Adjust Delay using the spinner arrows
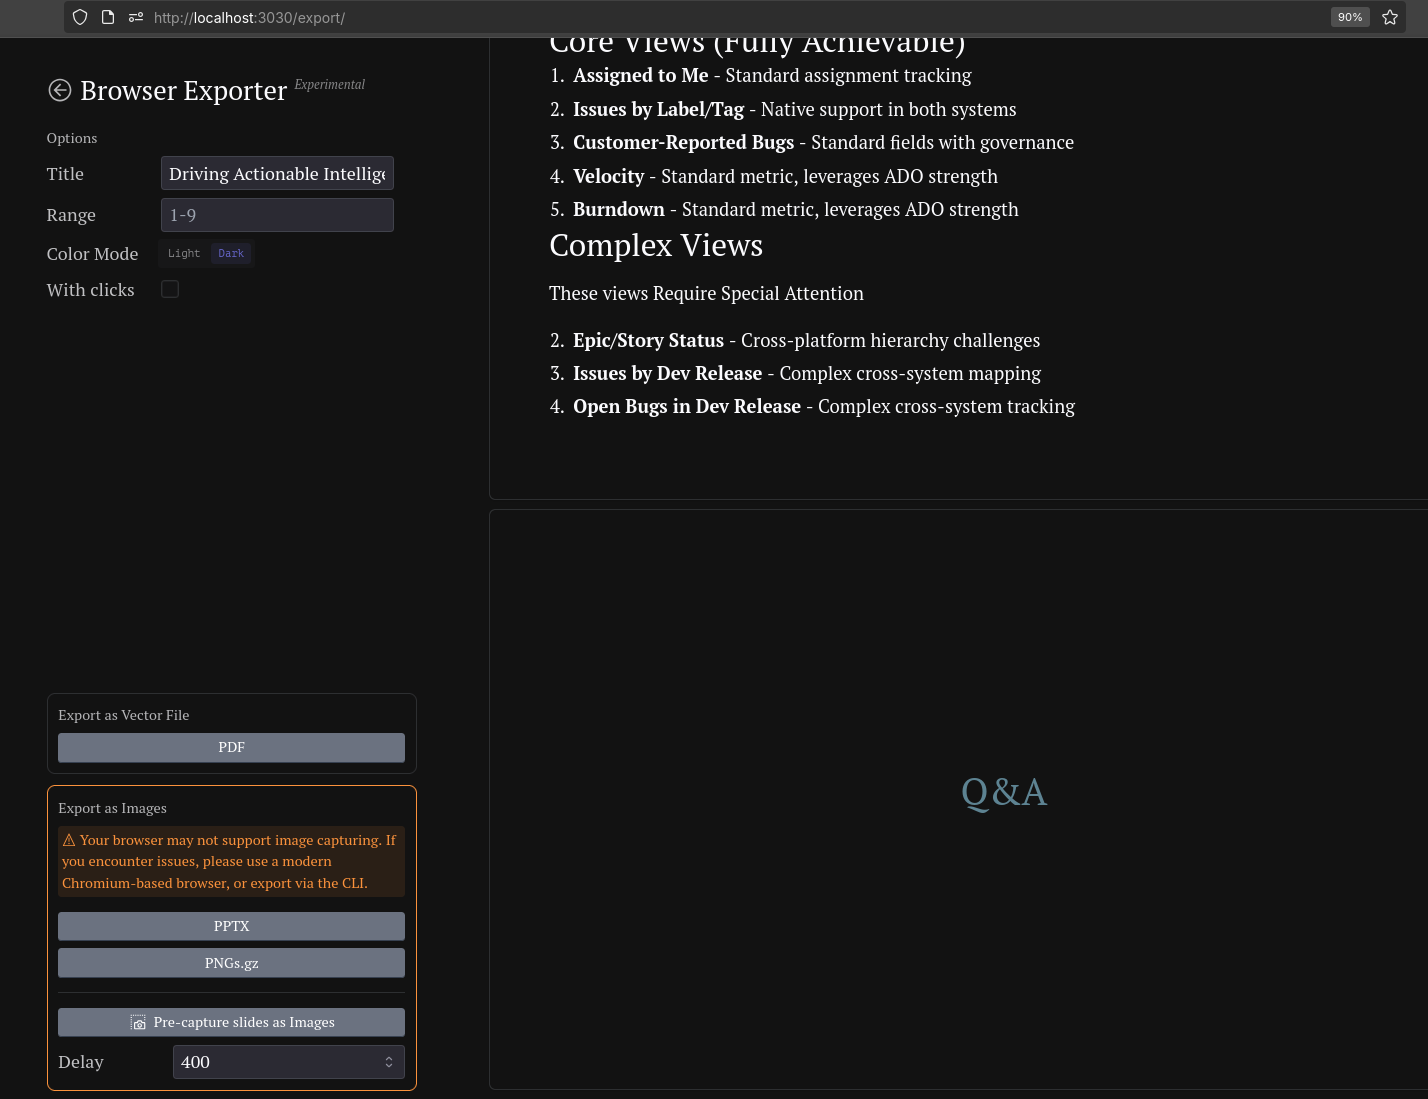The height and width of the screenshot is (1099, 1428). [x=389, y=1062]
